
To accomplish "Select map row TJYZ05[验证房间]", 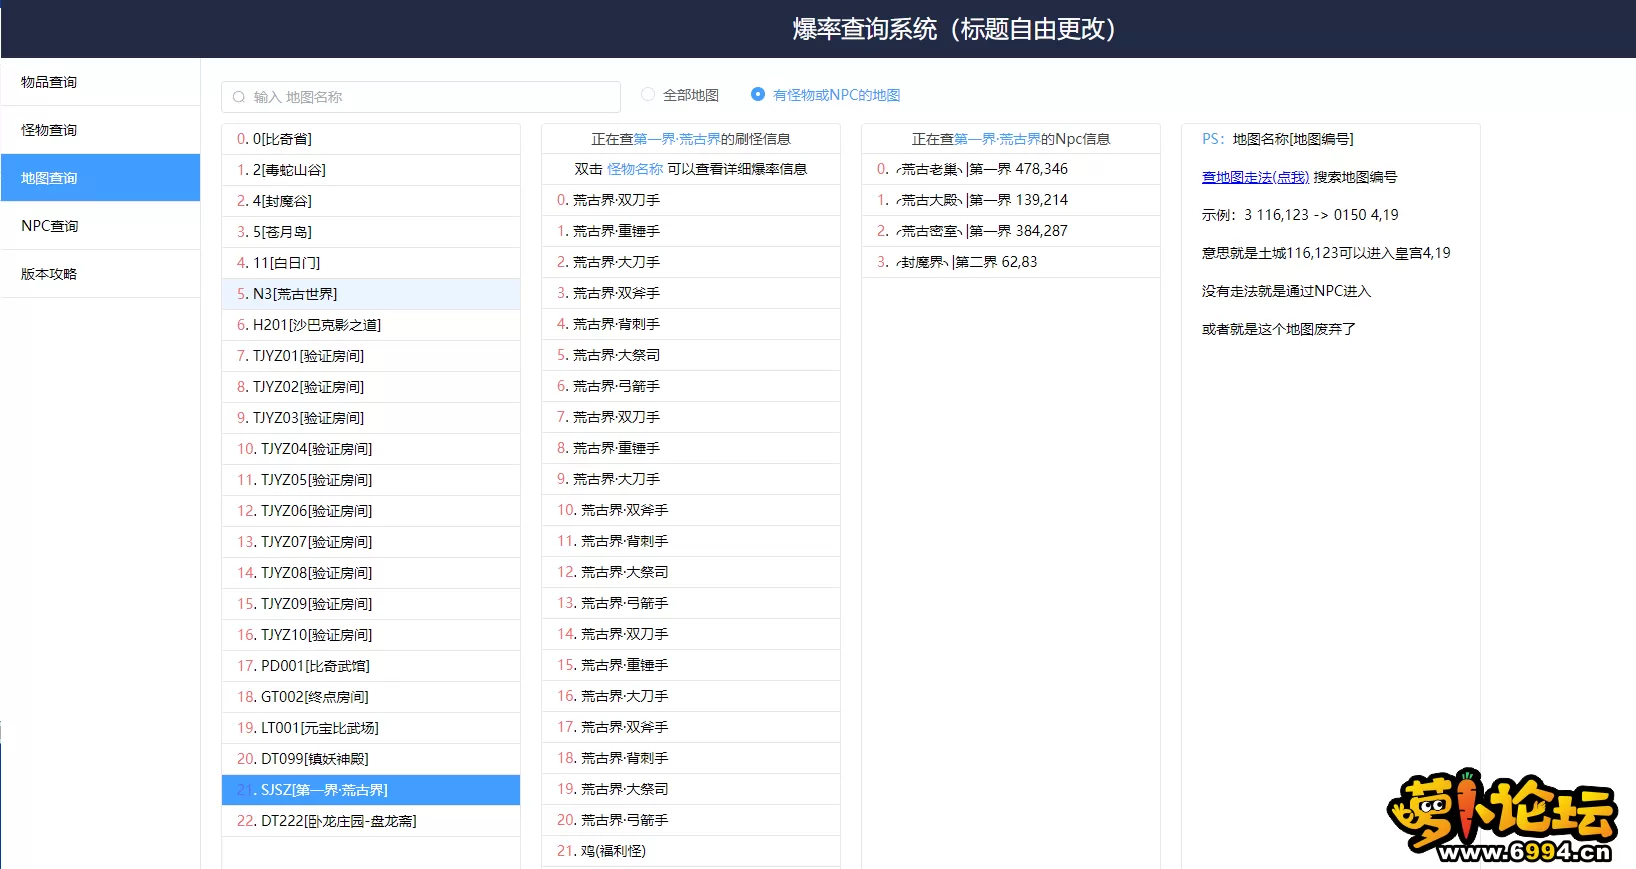I will pyautogui.click(x=371, y=480).
